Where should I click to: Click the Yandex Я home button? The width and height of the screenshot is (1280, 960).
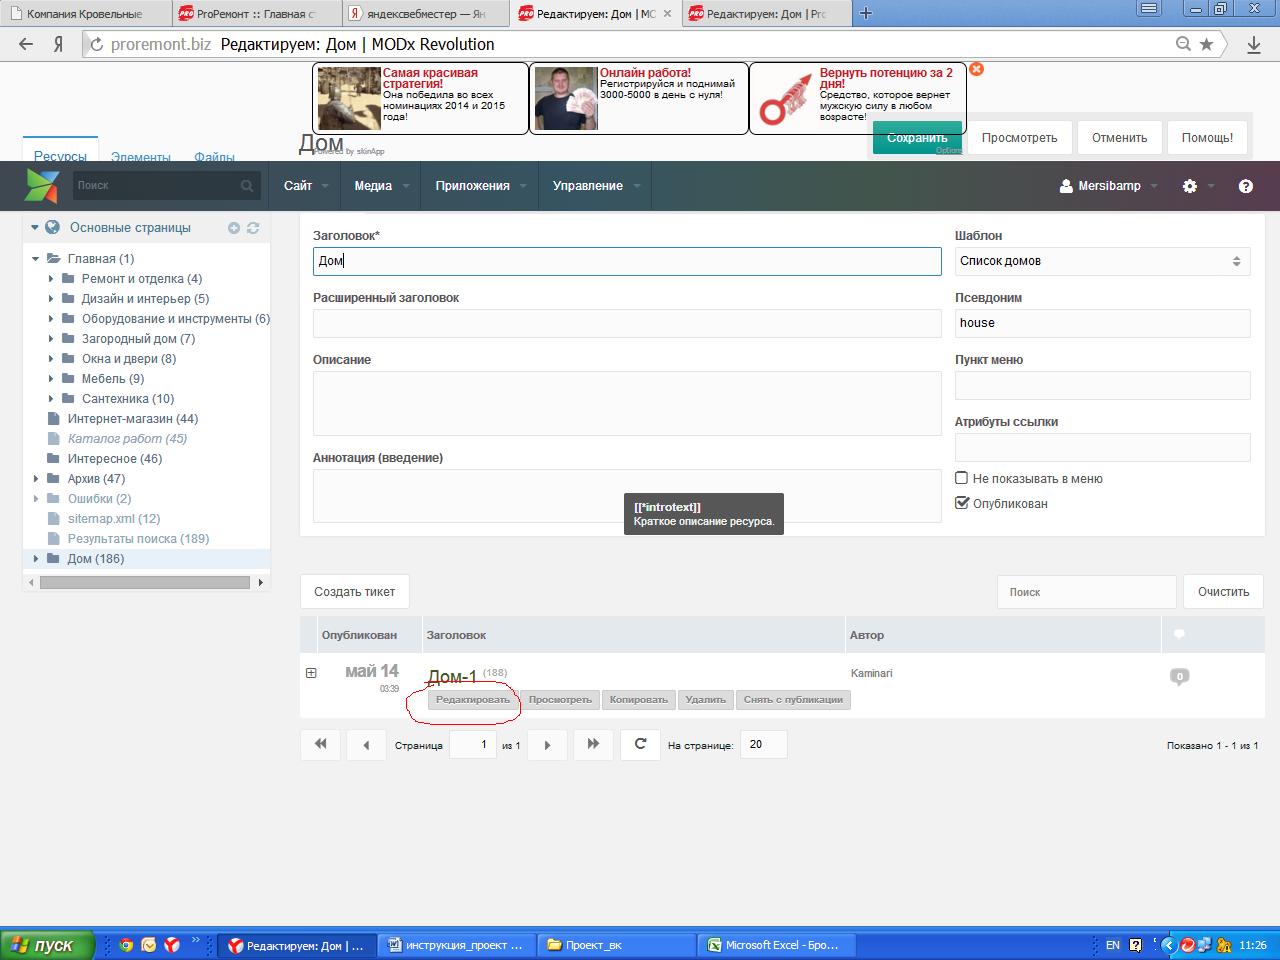tap(59, 44)
